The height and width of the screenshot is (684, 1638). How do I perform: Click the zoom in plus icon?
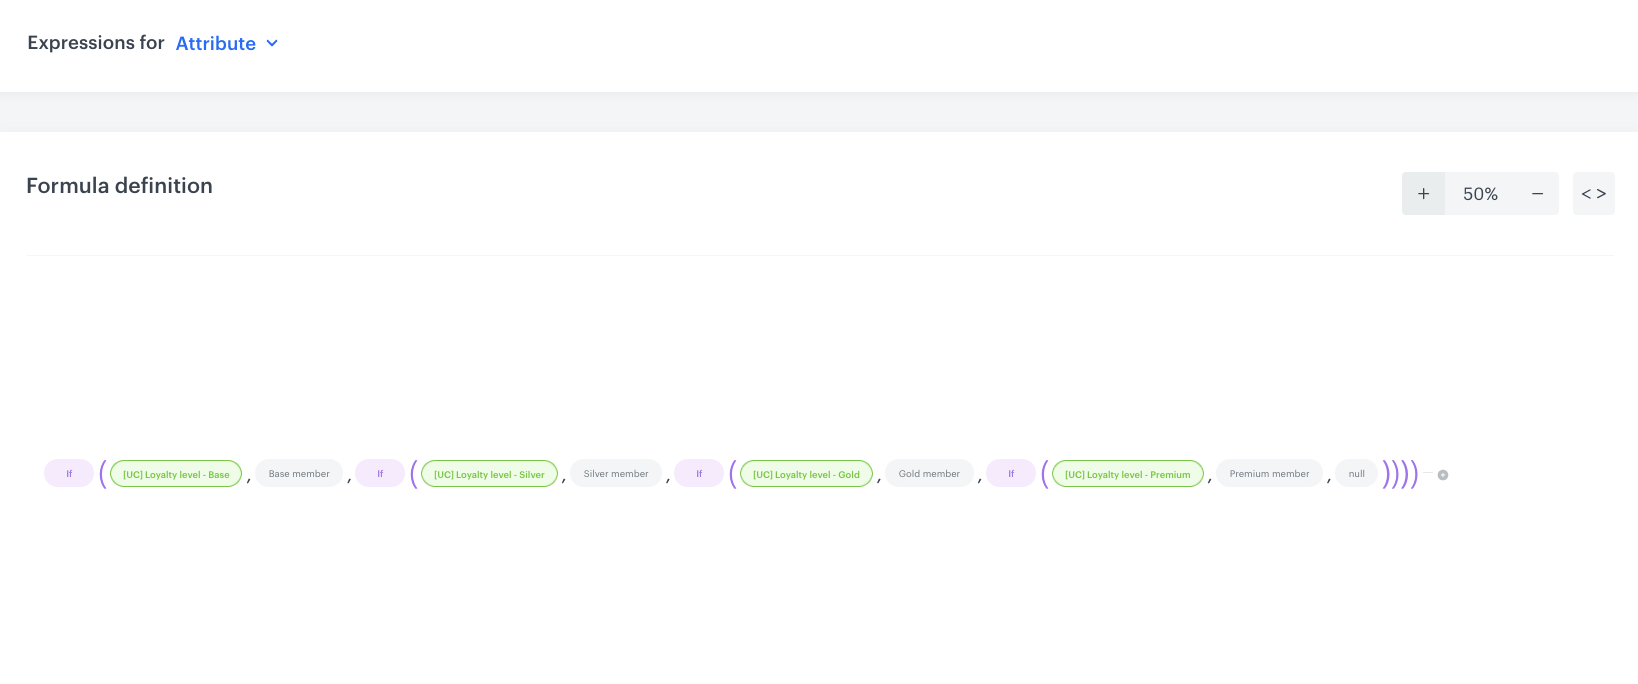click(1423, 194)
